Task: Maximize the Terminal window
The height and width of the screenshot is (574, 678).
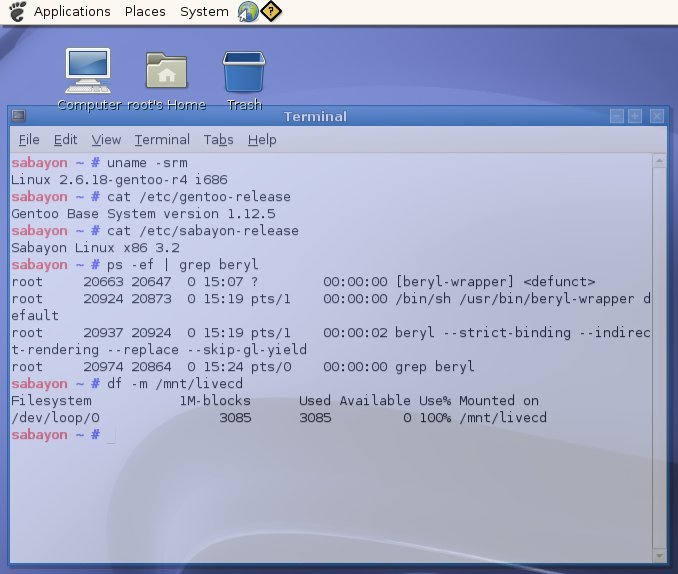Action: pyautogui.click(x=635, y=116)
